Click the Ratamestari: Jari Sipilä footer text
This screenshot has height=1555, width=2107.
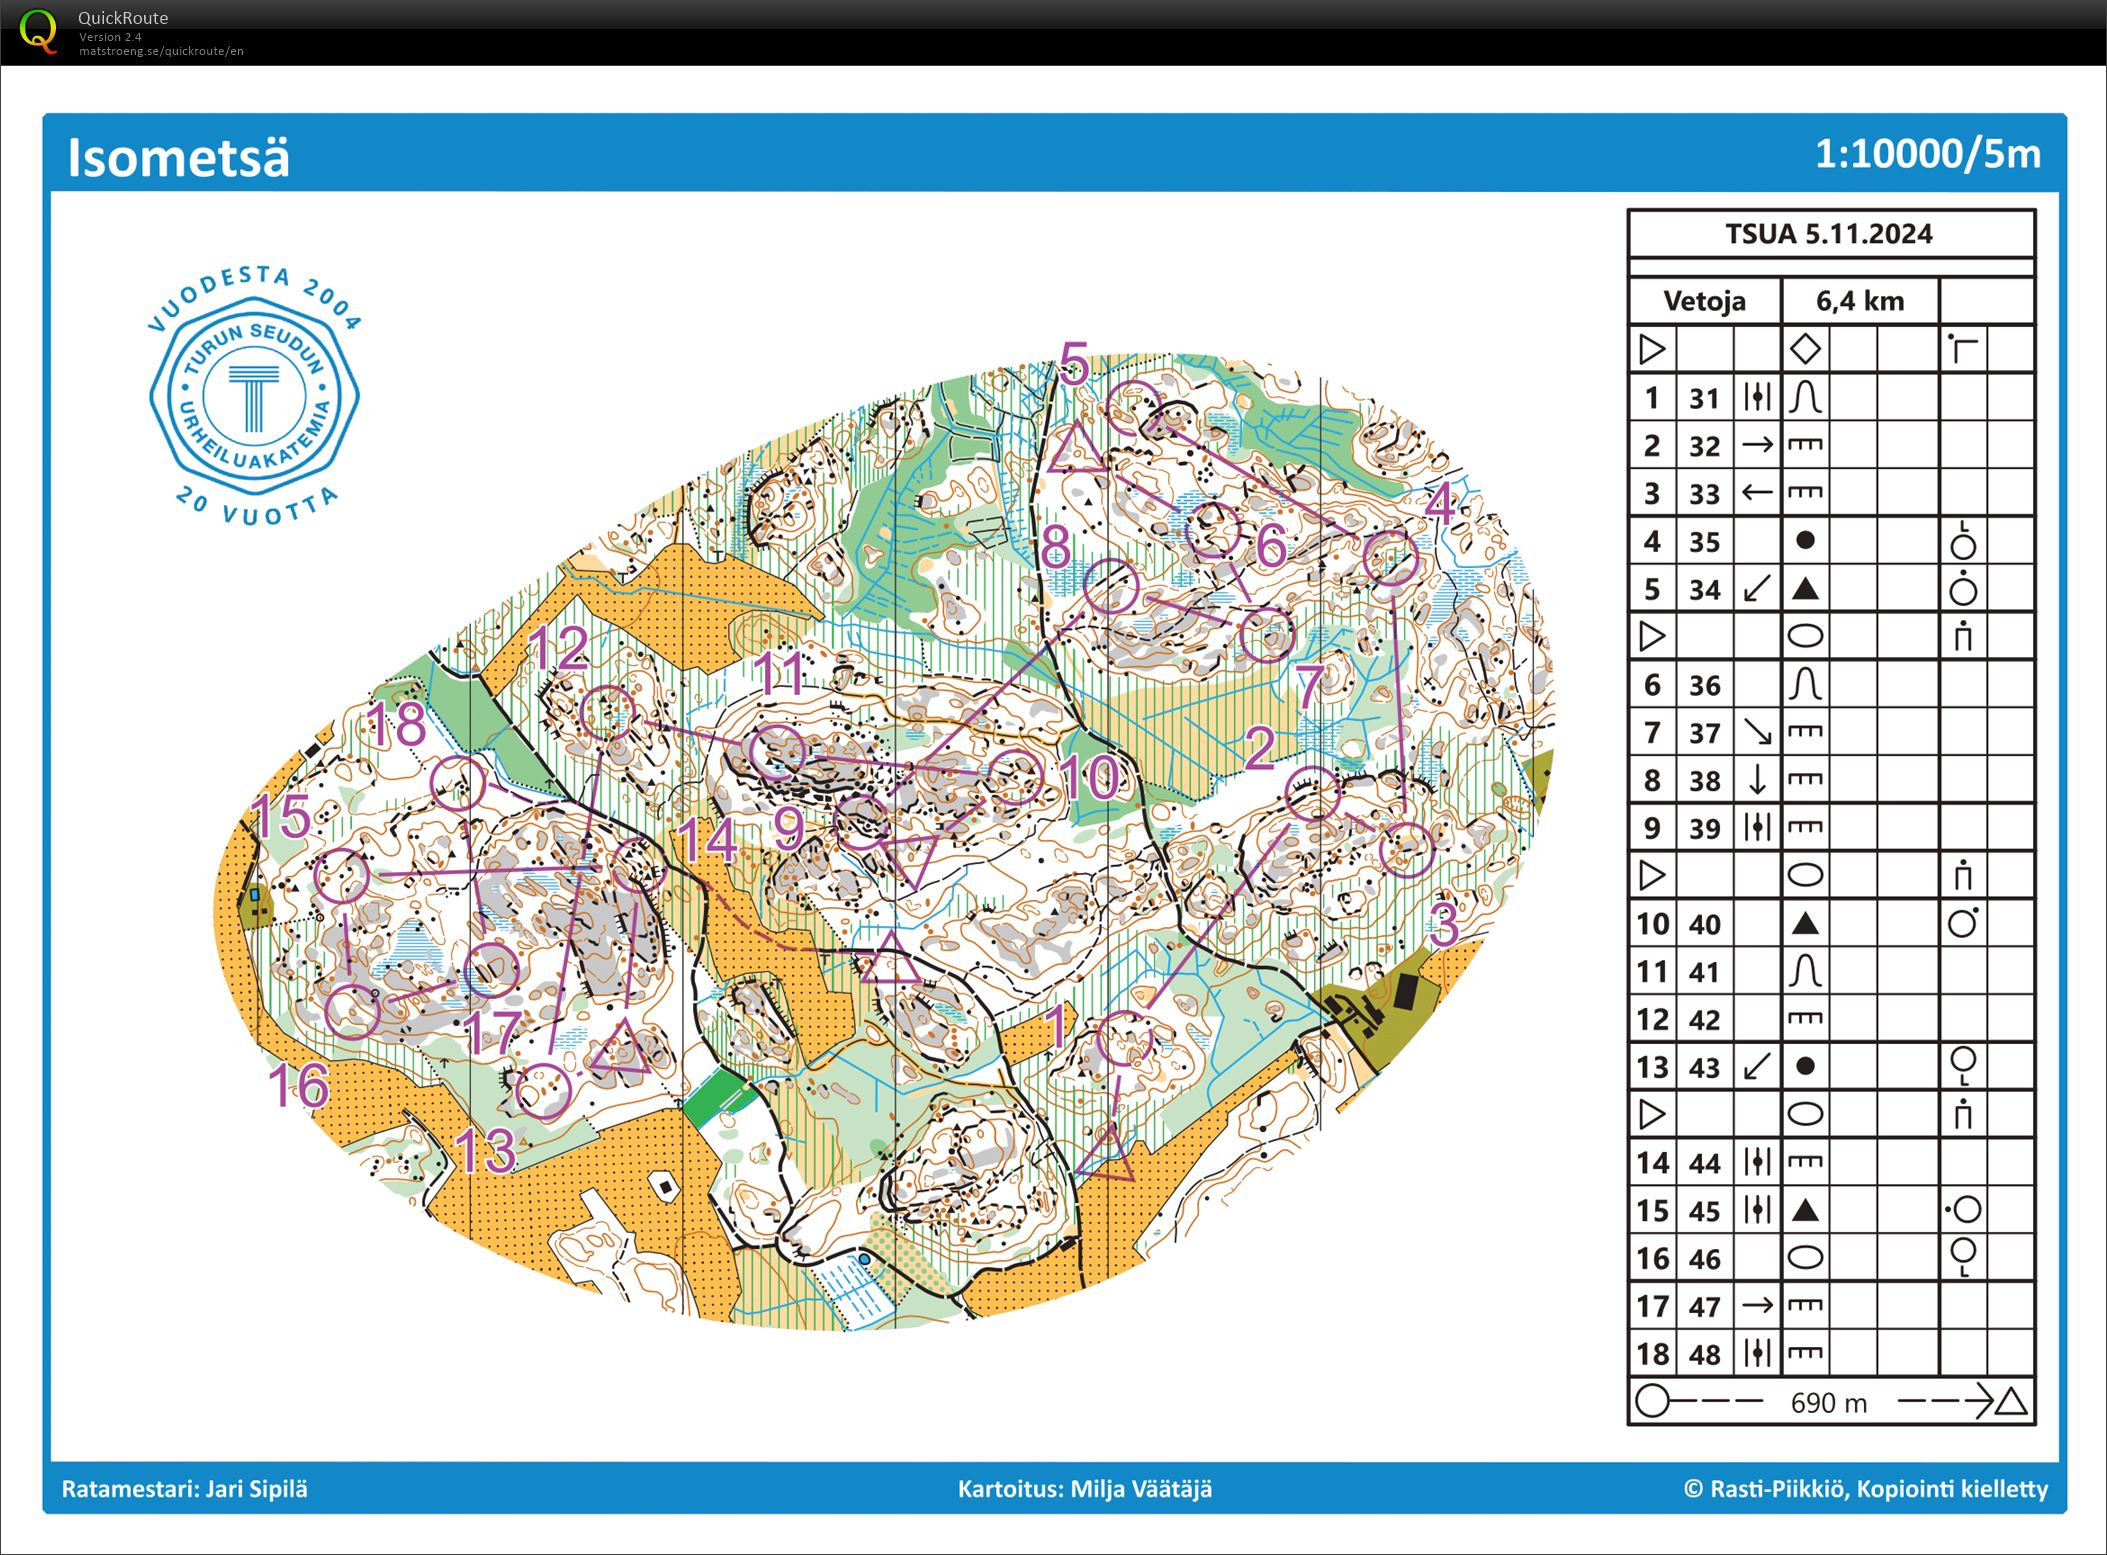[x=184, y=1489]
